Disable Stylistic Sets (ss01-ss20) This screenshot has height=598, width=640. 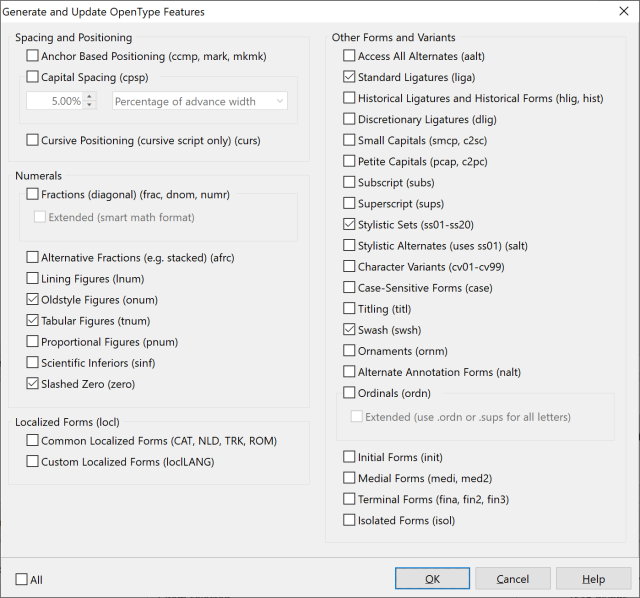tap(349, 224)
